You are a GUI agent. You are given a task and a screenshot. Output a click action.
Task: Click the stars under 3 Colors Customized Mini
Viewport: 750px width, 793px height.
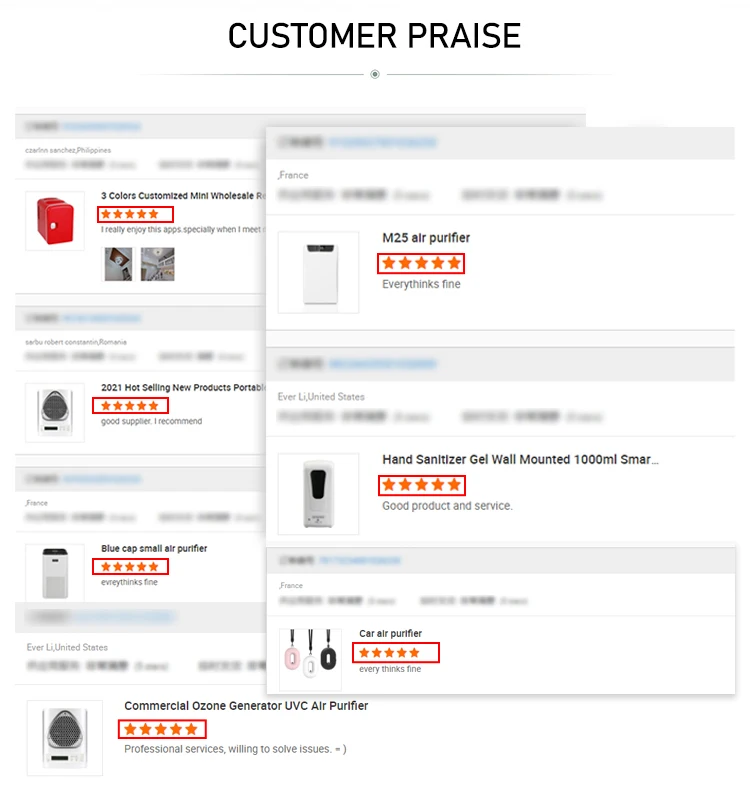[136, 214]
